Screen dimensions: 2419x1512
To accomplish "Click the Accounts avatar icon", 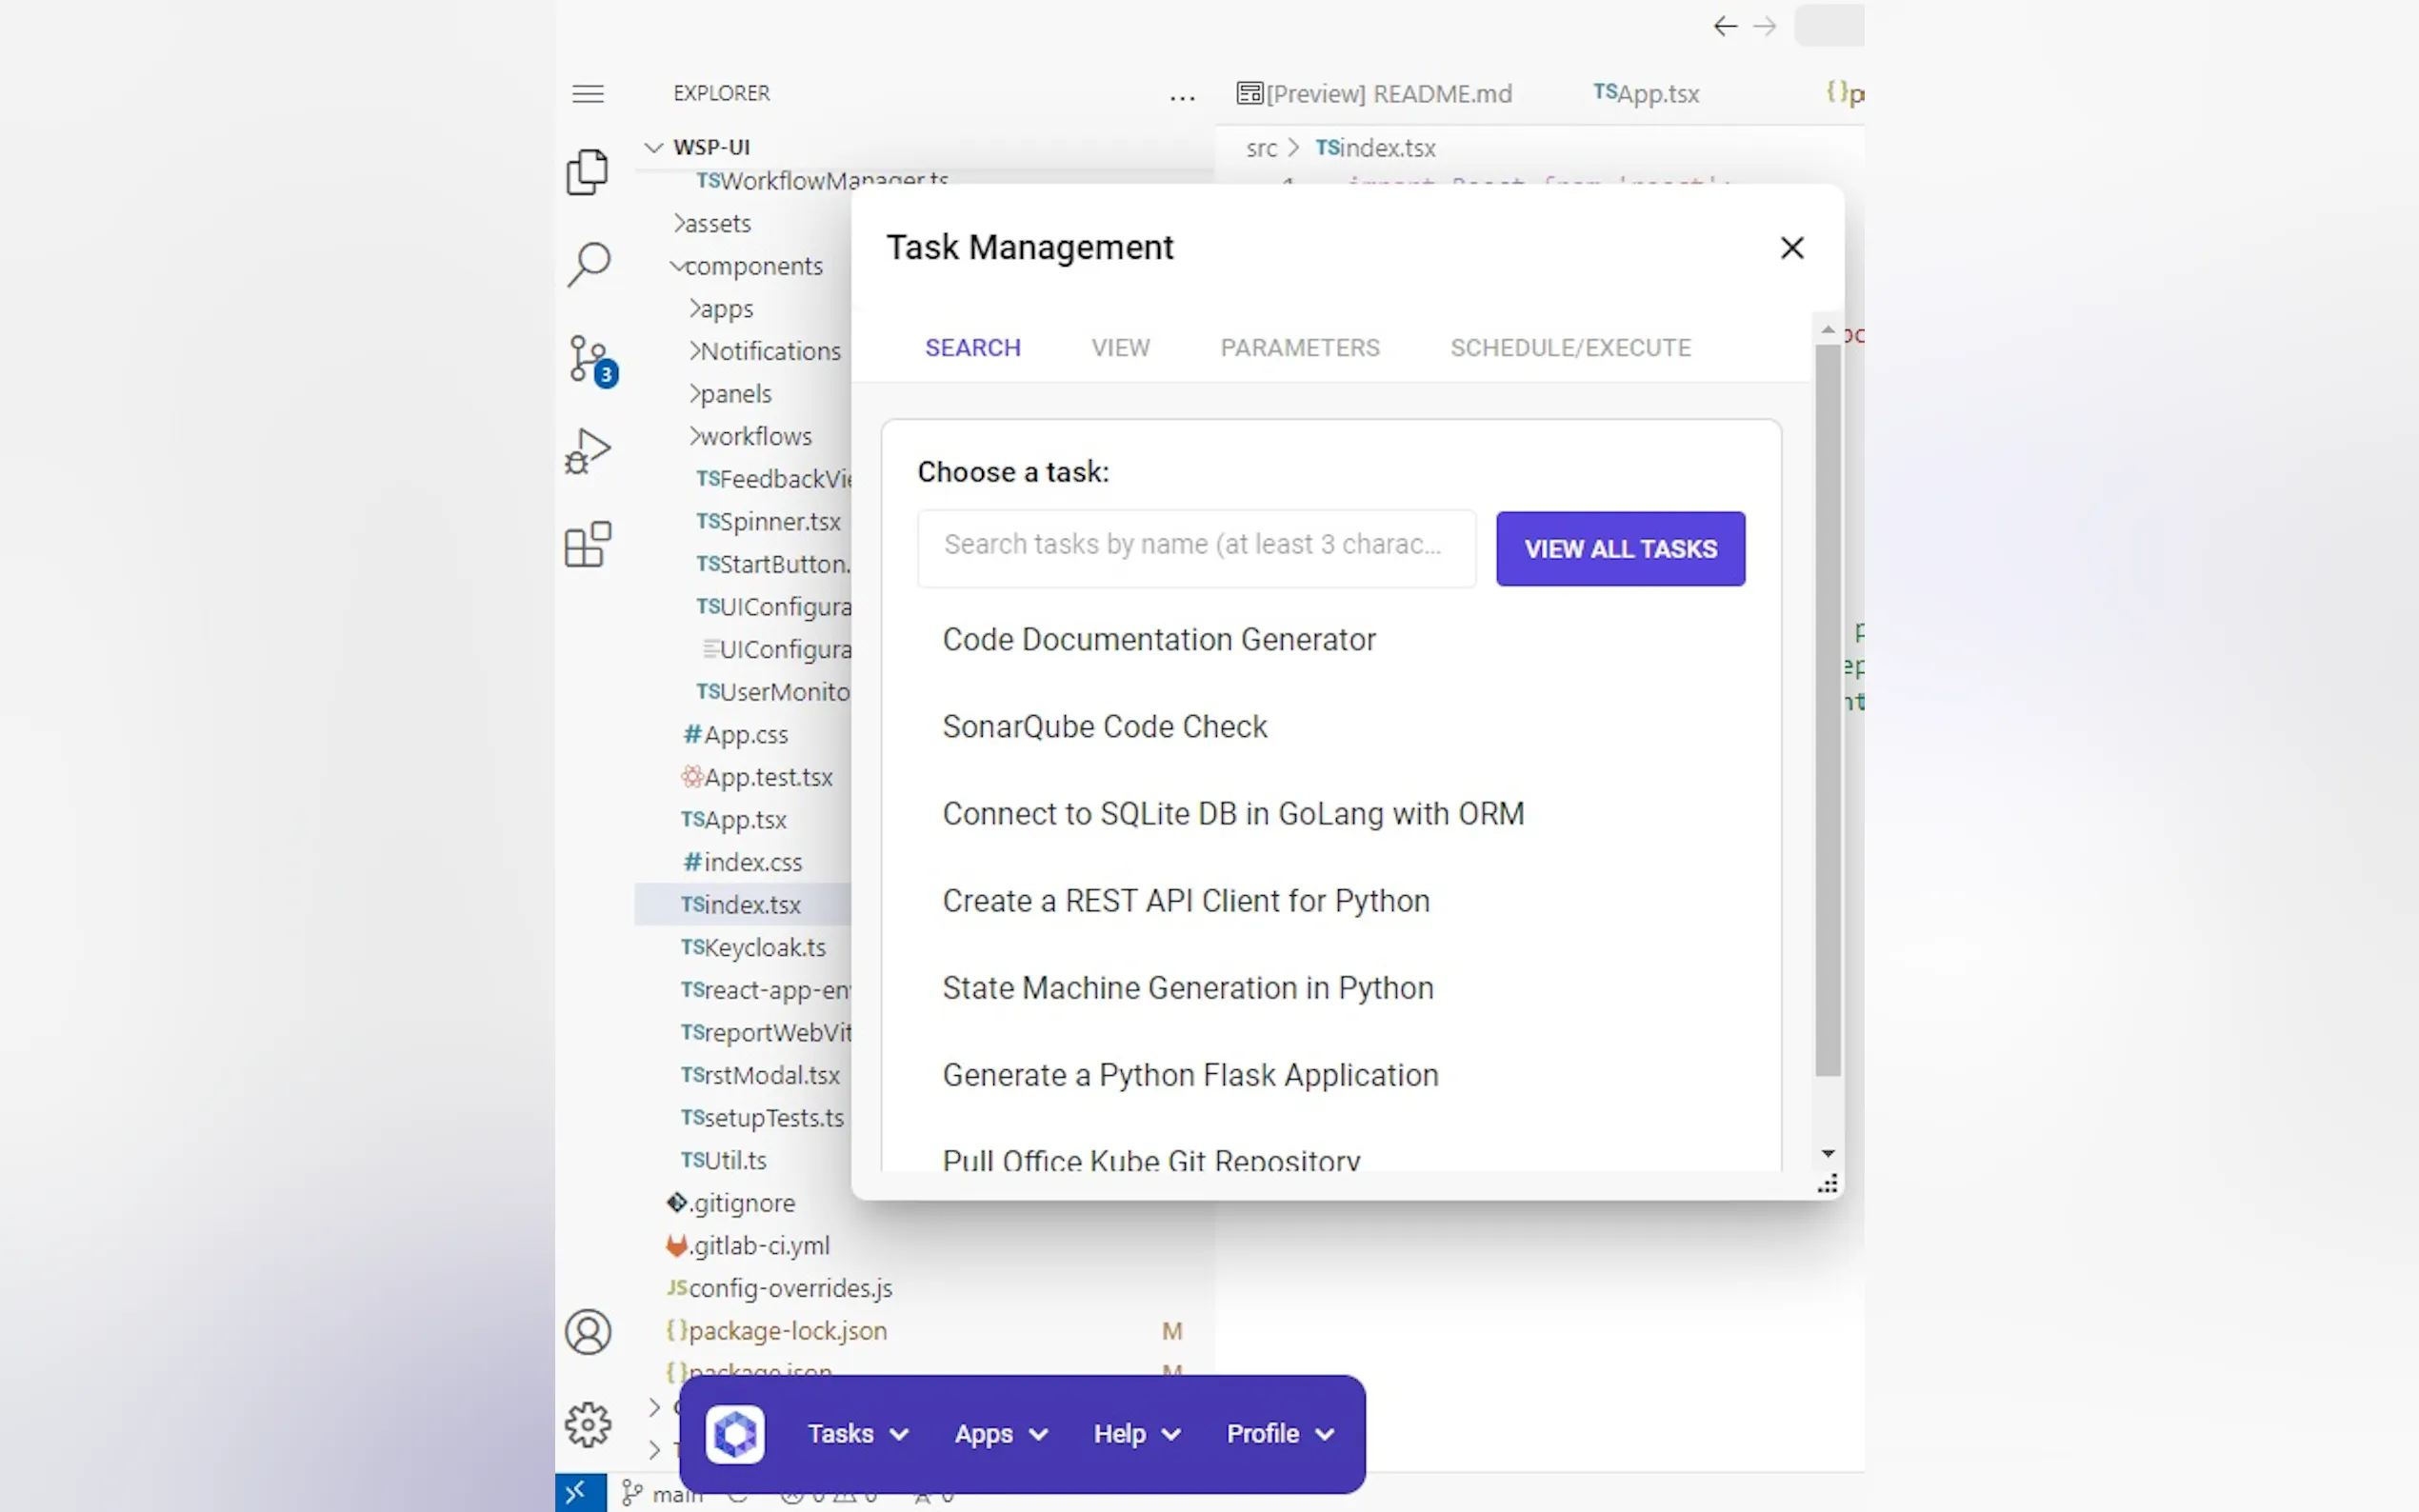I will pyautogui.click(x=588, y=1332).
